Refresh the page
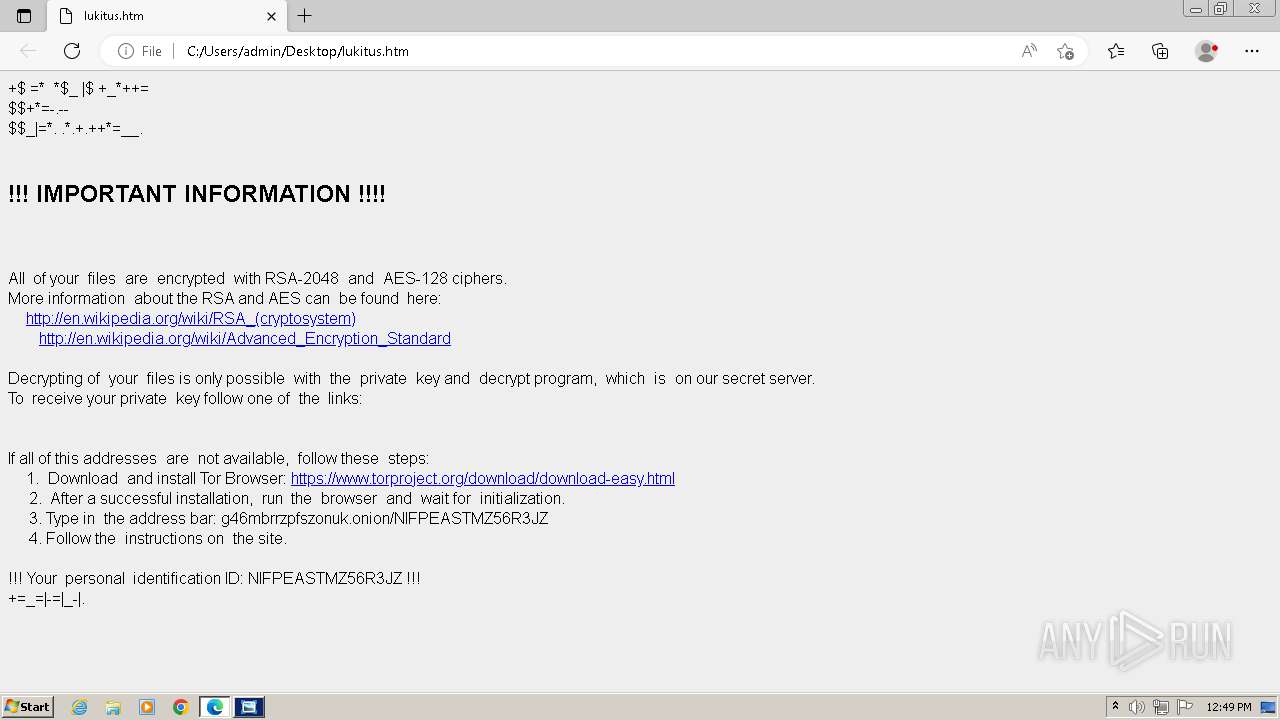This screenshot has height=720, width=1280. point(72,51)
